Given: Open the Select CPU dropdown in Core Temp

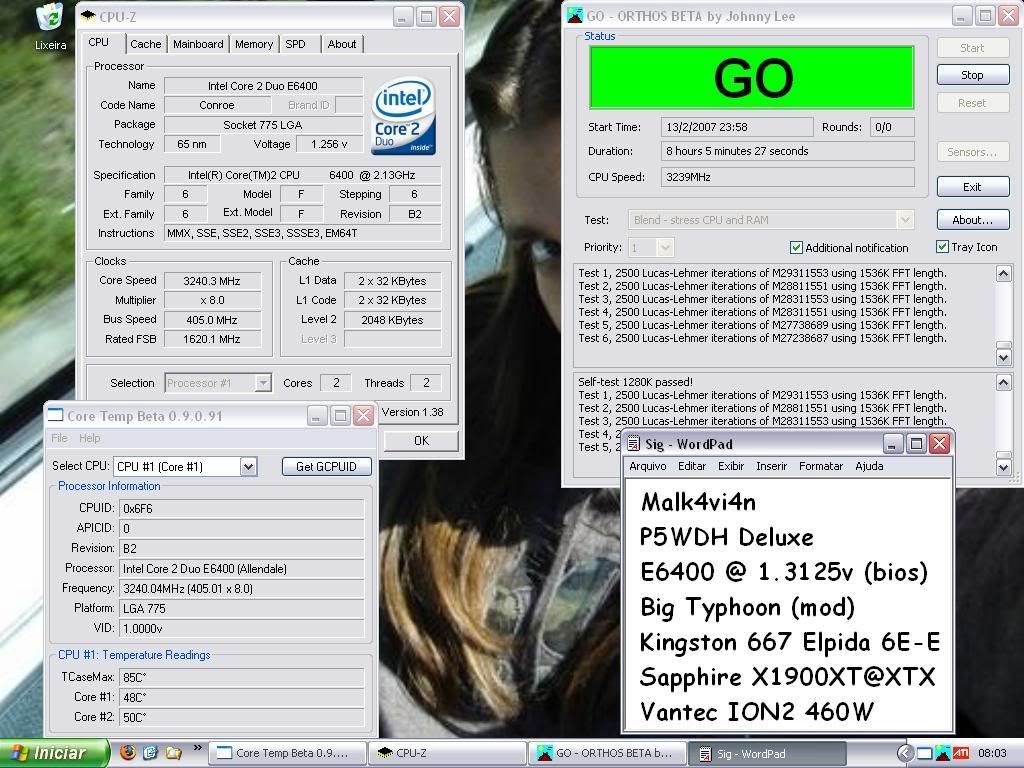Looking at the screenshot, I should (x=248, y=466).
